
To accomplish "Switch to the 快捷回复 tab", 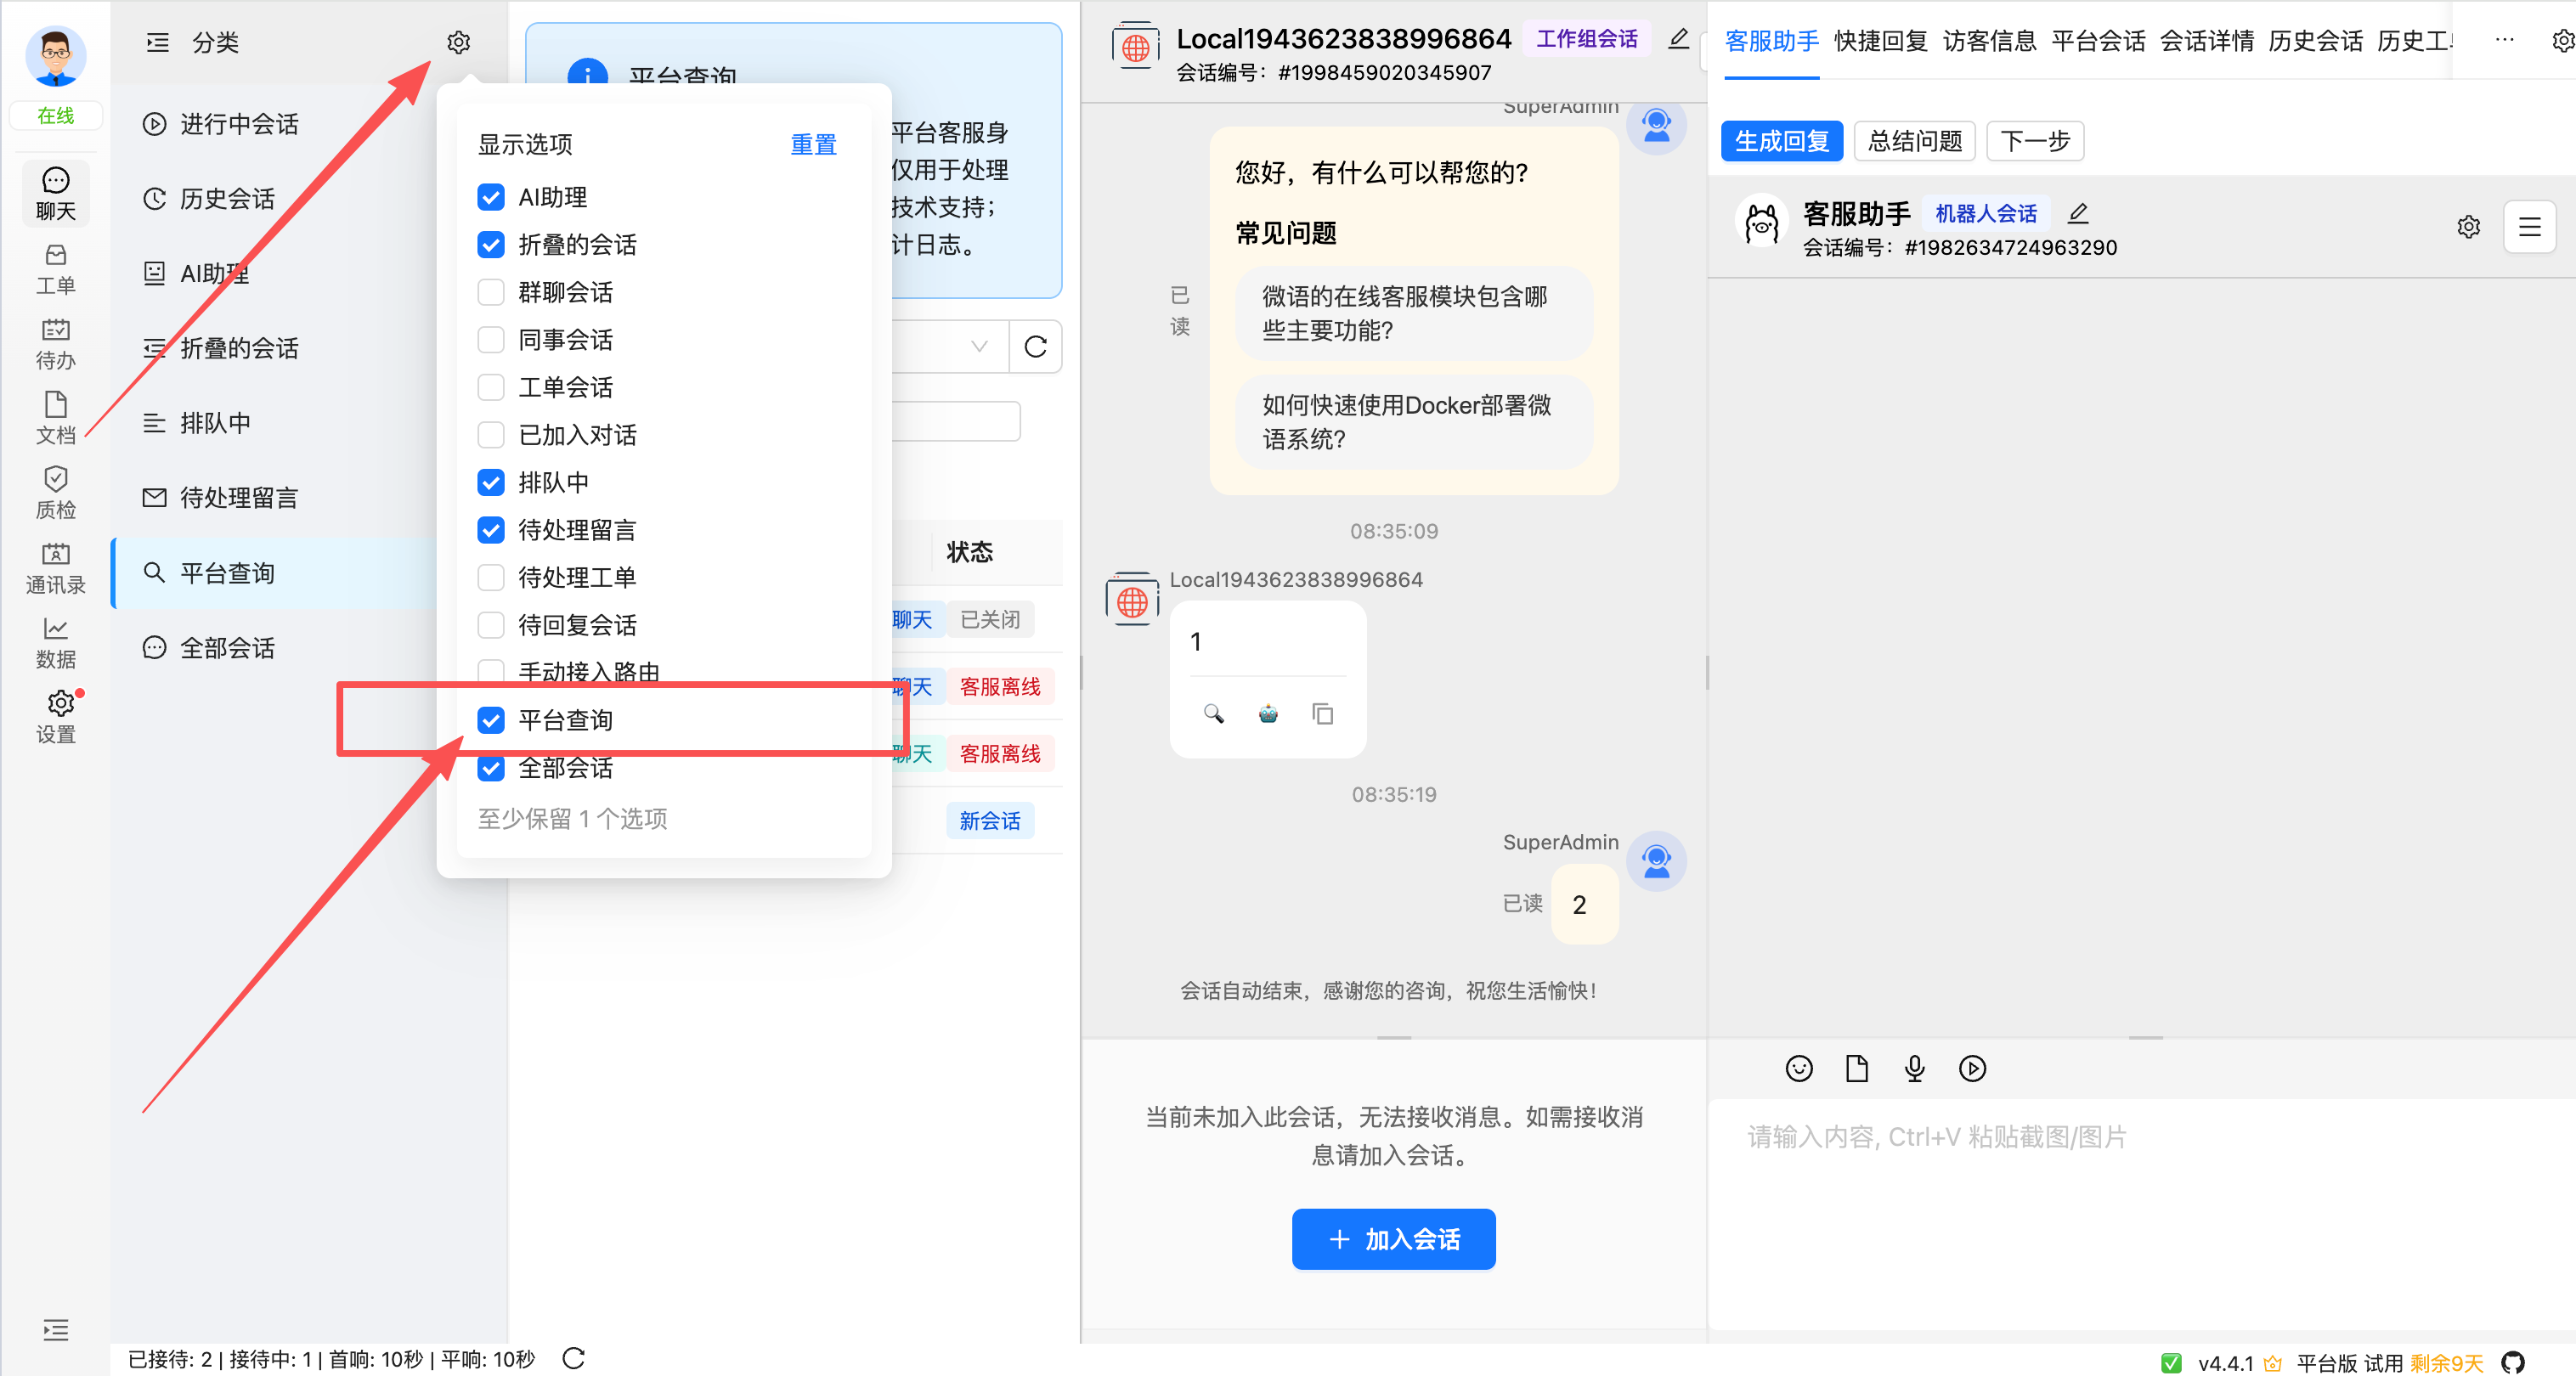I will (1880, 40).
